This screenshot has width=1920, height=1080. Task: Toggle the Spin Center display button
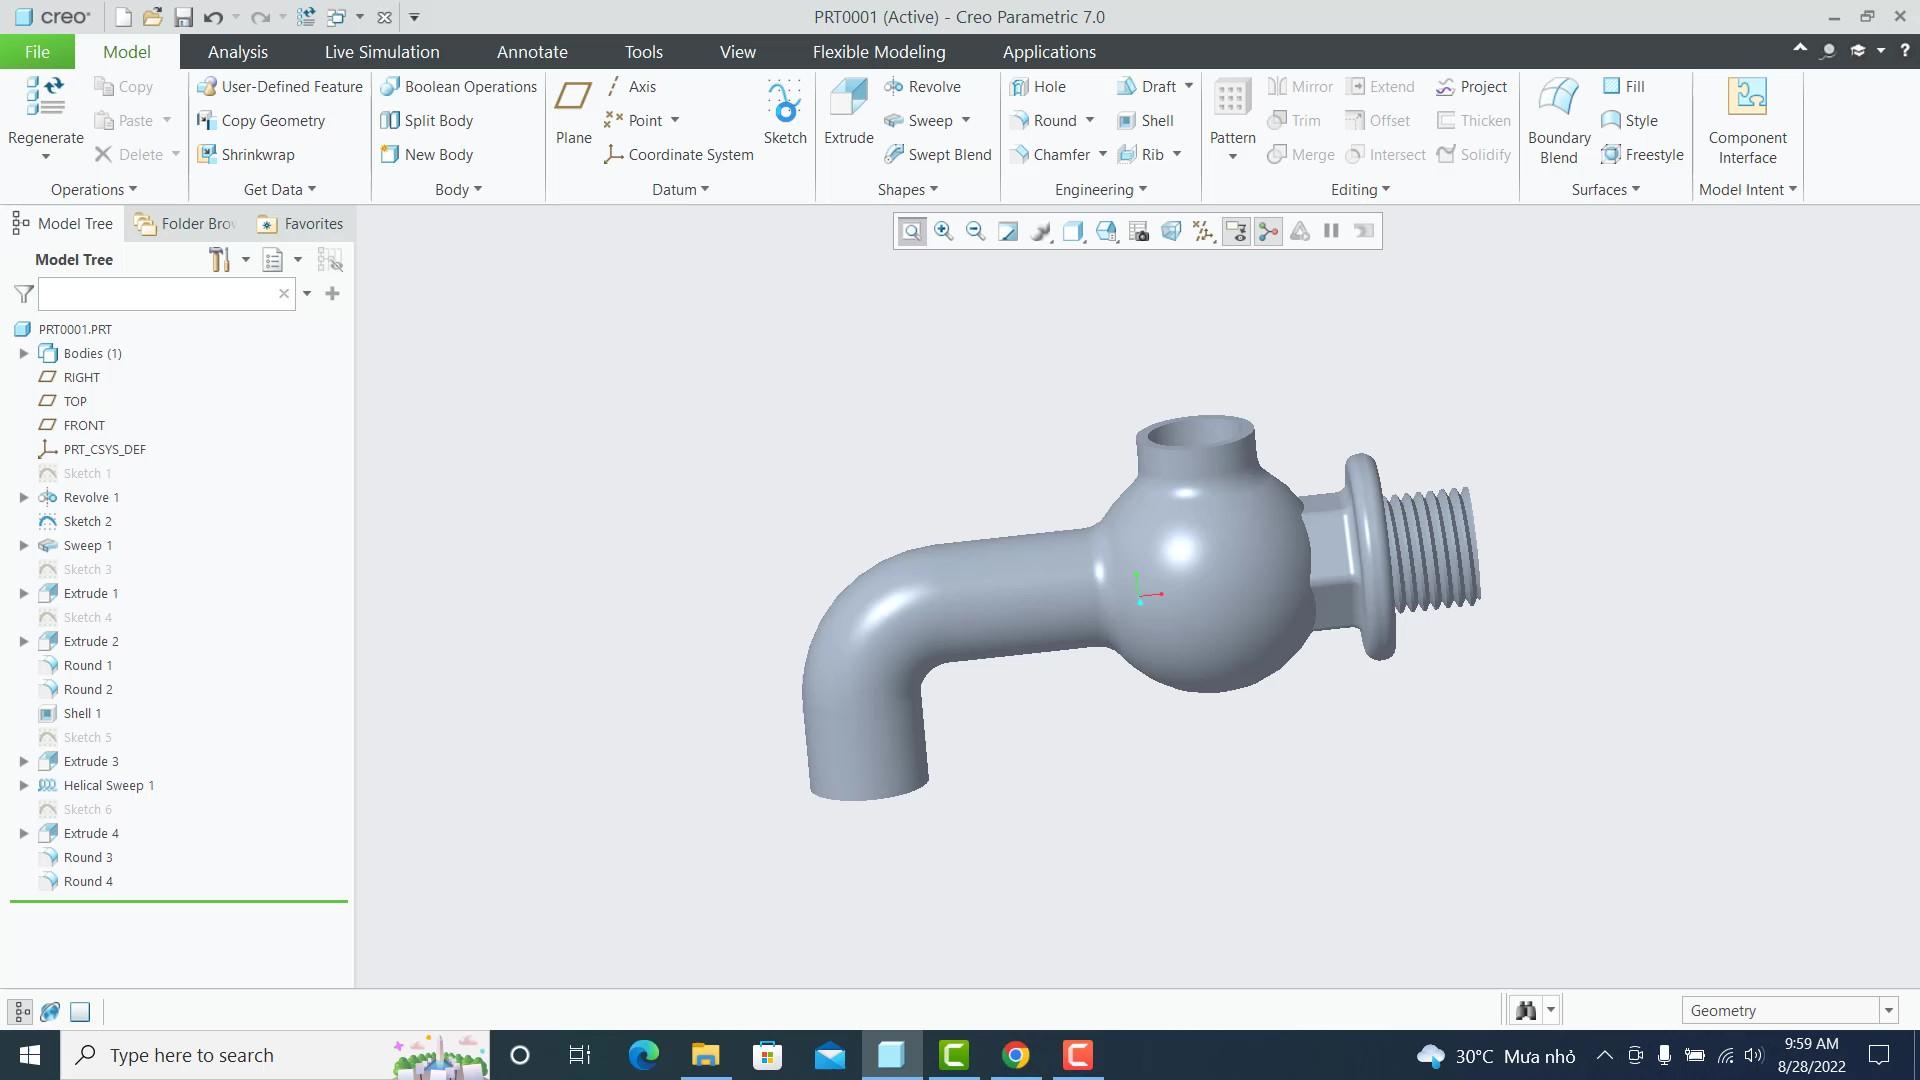pyautogui.click(x=1268, y=232)
